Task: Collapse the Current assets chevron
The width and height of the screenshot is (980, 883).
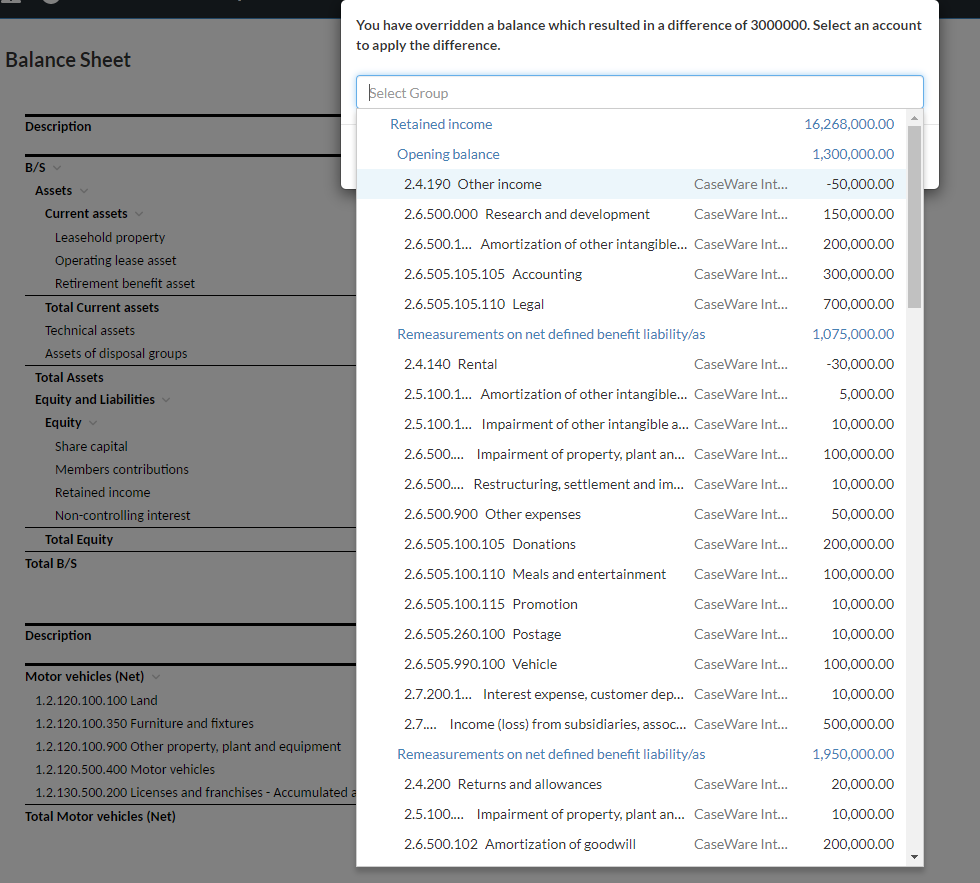Action: (x=140, y=213)
